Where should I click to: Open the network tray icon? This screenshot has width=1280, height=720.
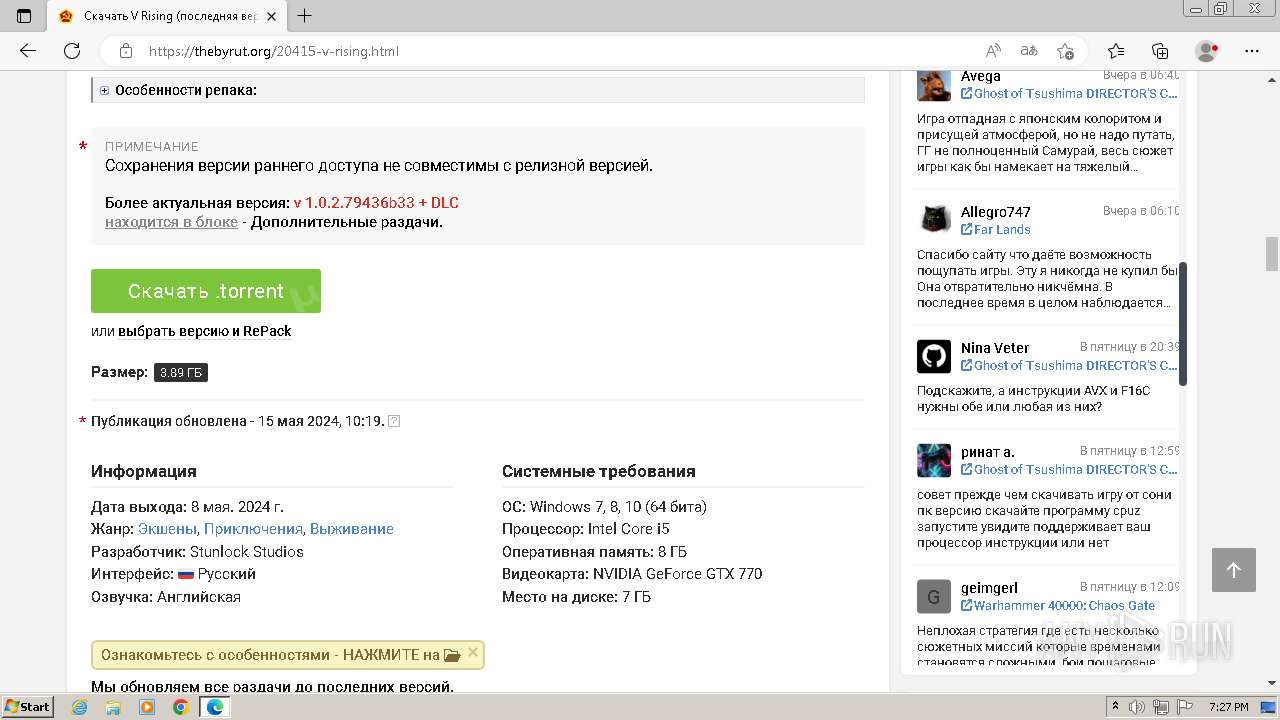tap(1160, 707)
